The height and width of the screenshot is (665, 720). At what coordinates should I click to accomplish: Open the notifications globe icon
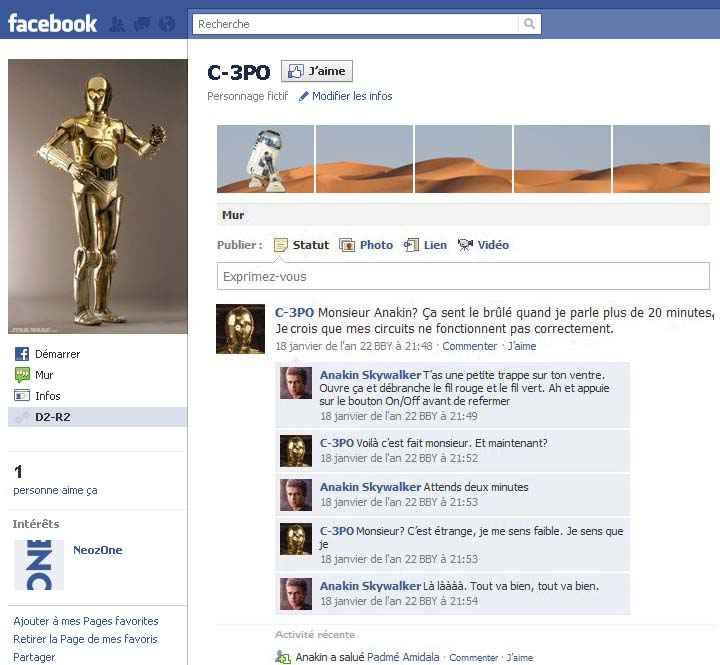167,24
